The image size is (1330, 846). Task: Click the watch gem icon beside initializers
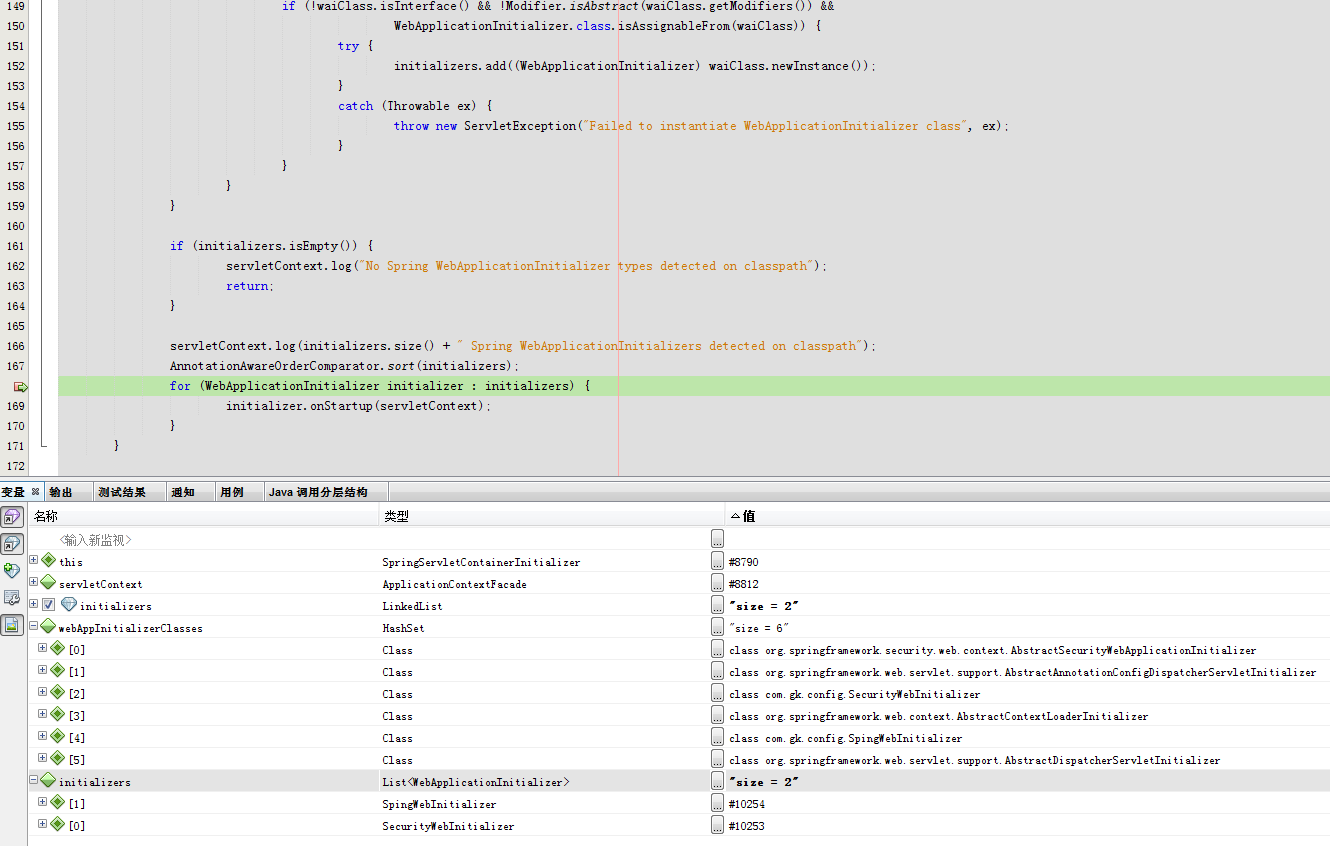pyautogui.click(x=69, y=605)
